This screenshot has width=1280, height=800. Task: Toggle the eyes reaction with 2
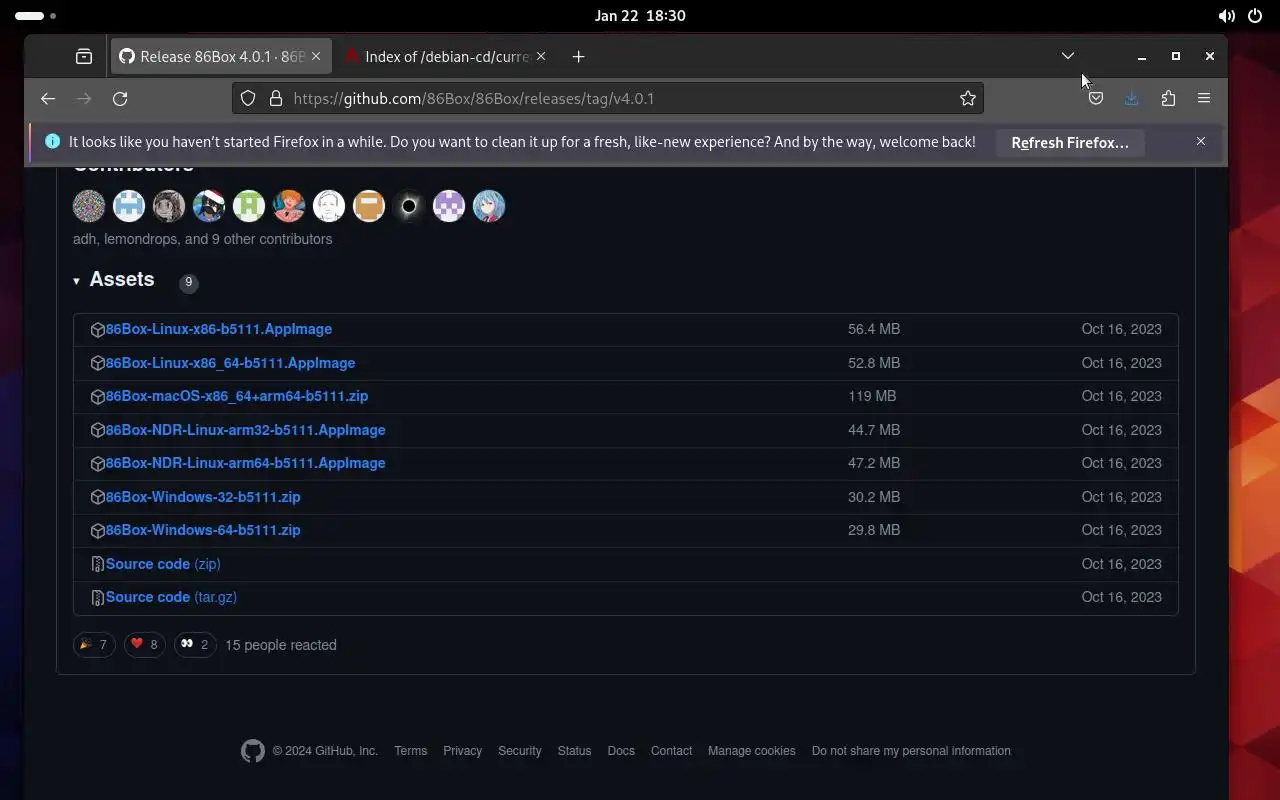coord(195,645)
